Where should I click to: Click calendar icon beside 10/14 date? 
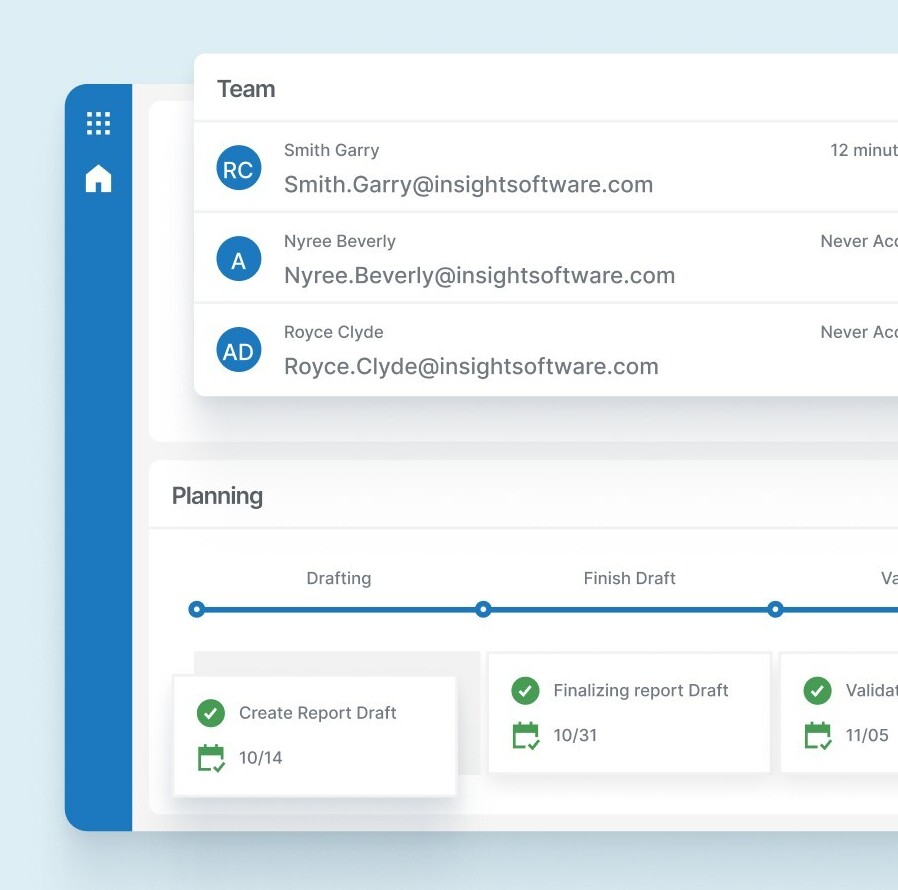(211, 758)
